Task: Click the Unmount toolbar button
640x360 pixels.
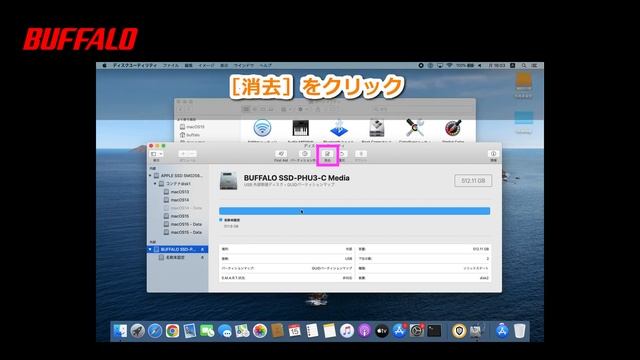Action: 361,154
